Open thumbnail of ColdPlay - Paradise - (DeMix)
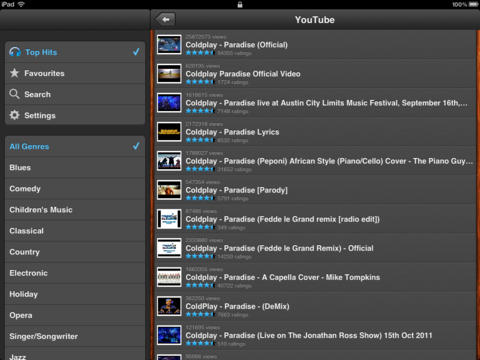 pos(169,306)
